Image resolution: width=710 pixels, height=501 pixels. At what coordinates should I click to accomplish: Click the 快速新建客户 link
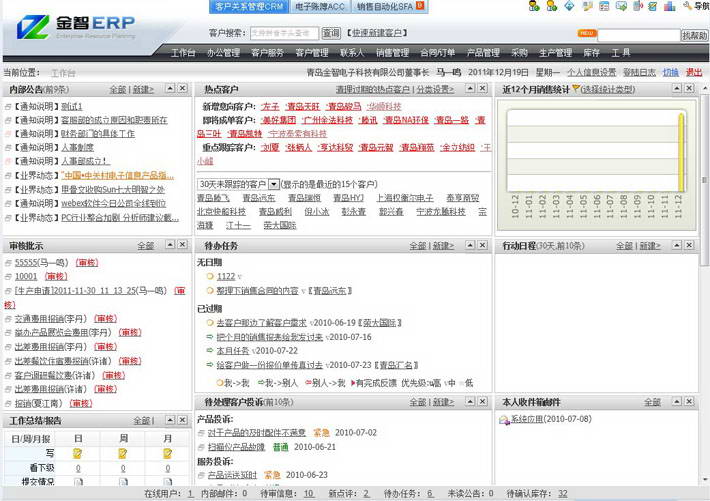377,33
